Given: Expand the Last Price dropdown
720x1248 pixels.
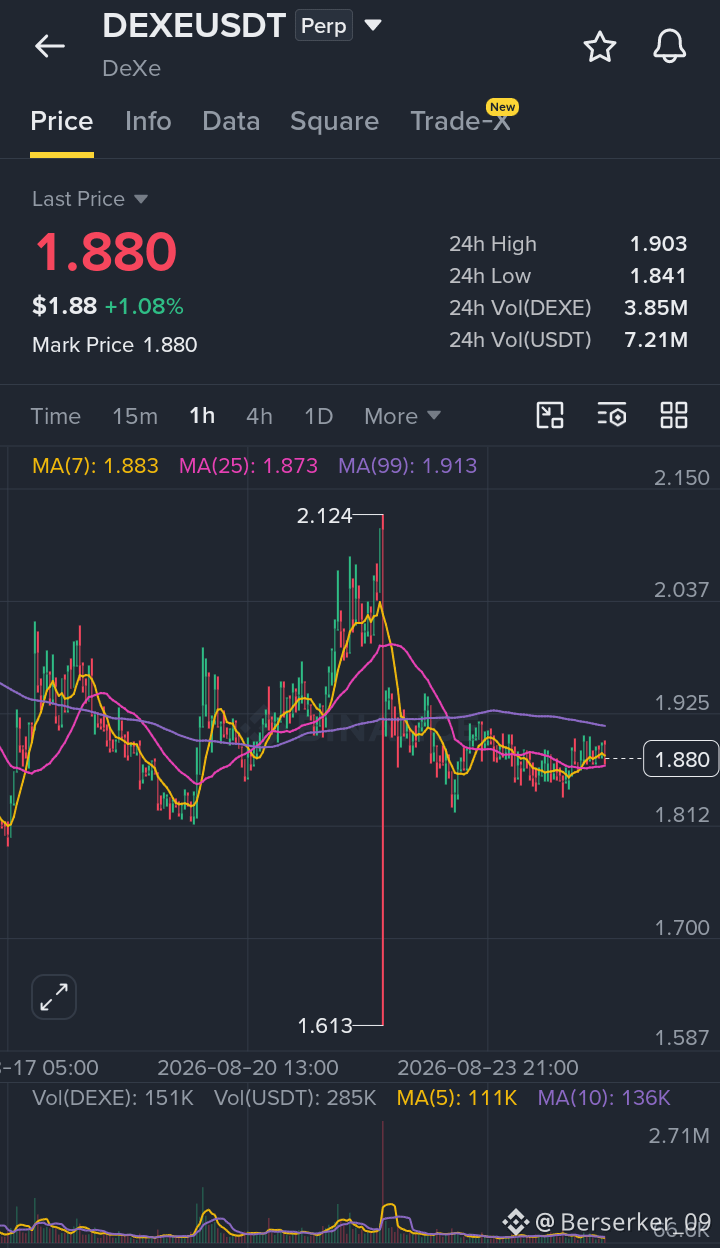Looking at the screenshot, I should 141,199.
